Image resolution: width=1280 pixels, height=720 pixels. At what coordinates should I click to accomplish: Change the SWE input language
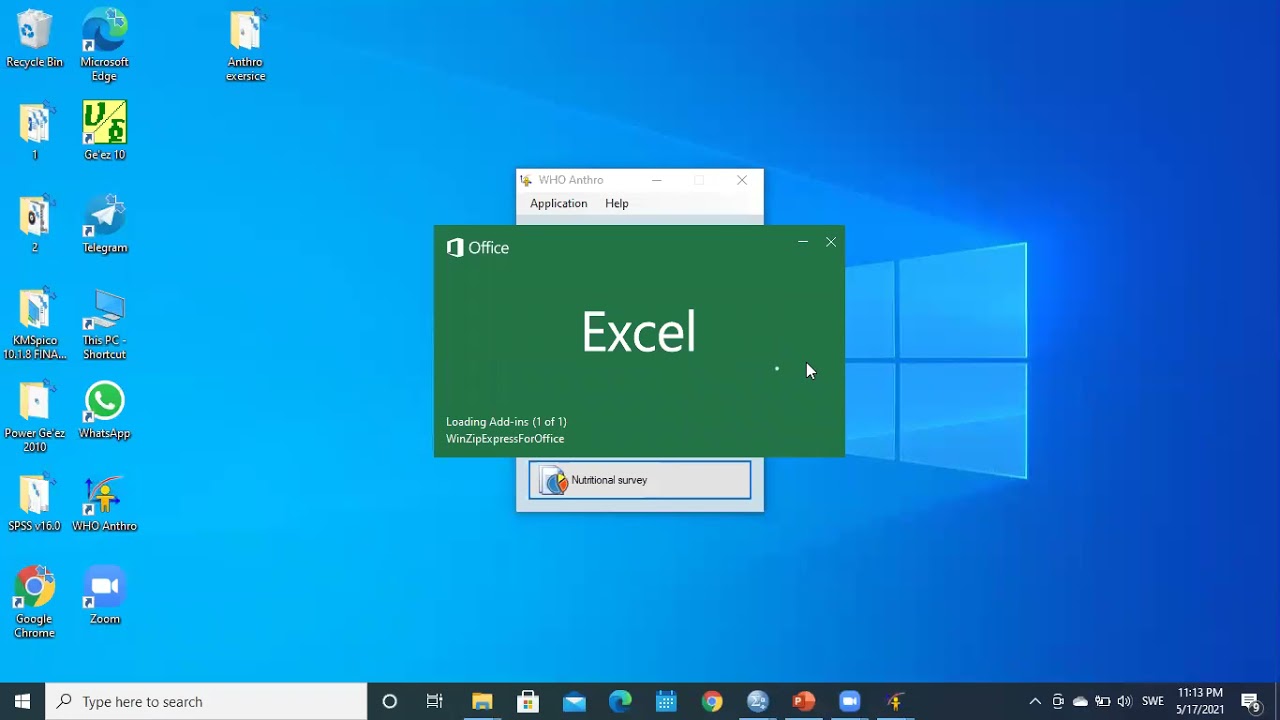click(1153, 701)
